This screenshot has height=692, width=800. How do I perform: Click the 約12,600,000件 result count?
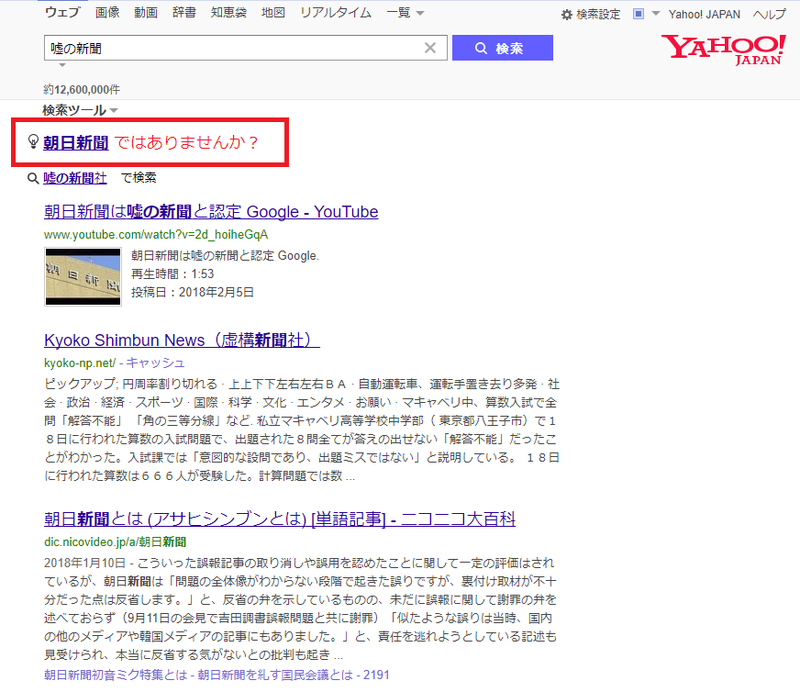(82, 89)
